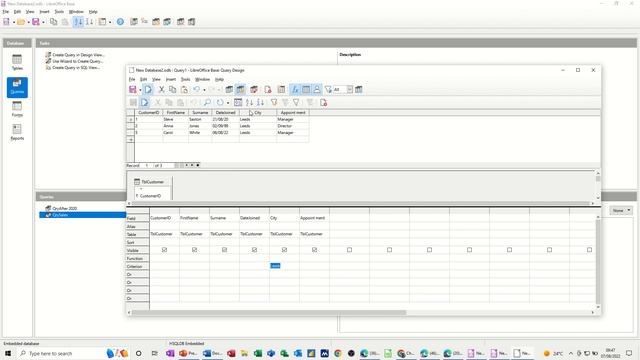Open Tools menu in Query Design window
The height and width of the screenshot is (360, 640).
[185, 79]
